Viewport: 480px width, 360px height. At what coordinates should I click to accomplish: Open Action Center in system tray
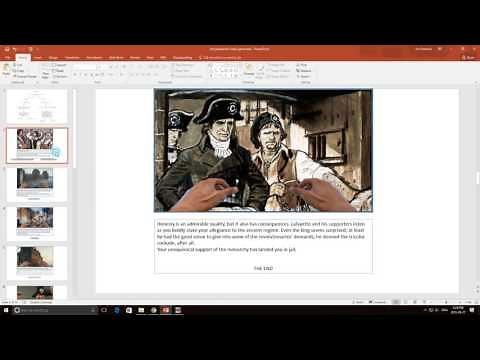point(472,310)
